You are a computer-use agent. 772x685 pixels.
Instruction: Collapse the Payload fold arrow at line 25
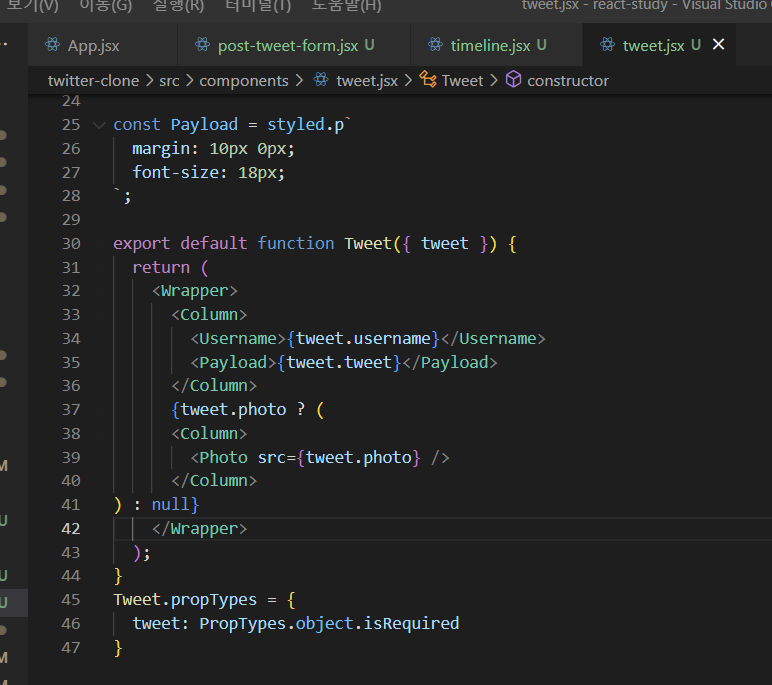[99, 125]
